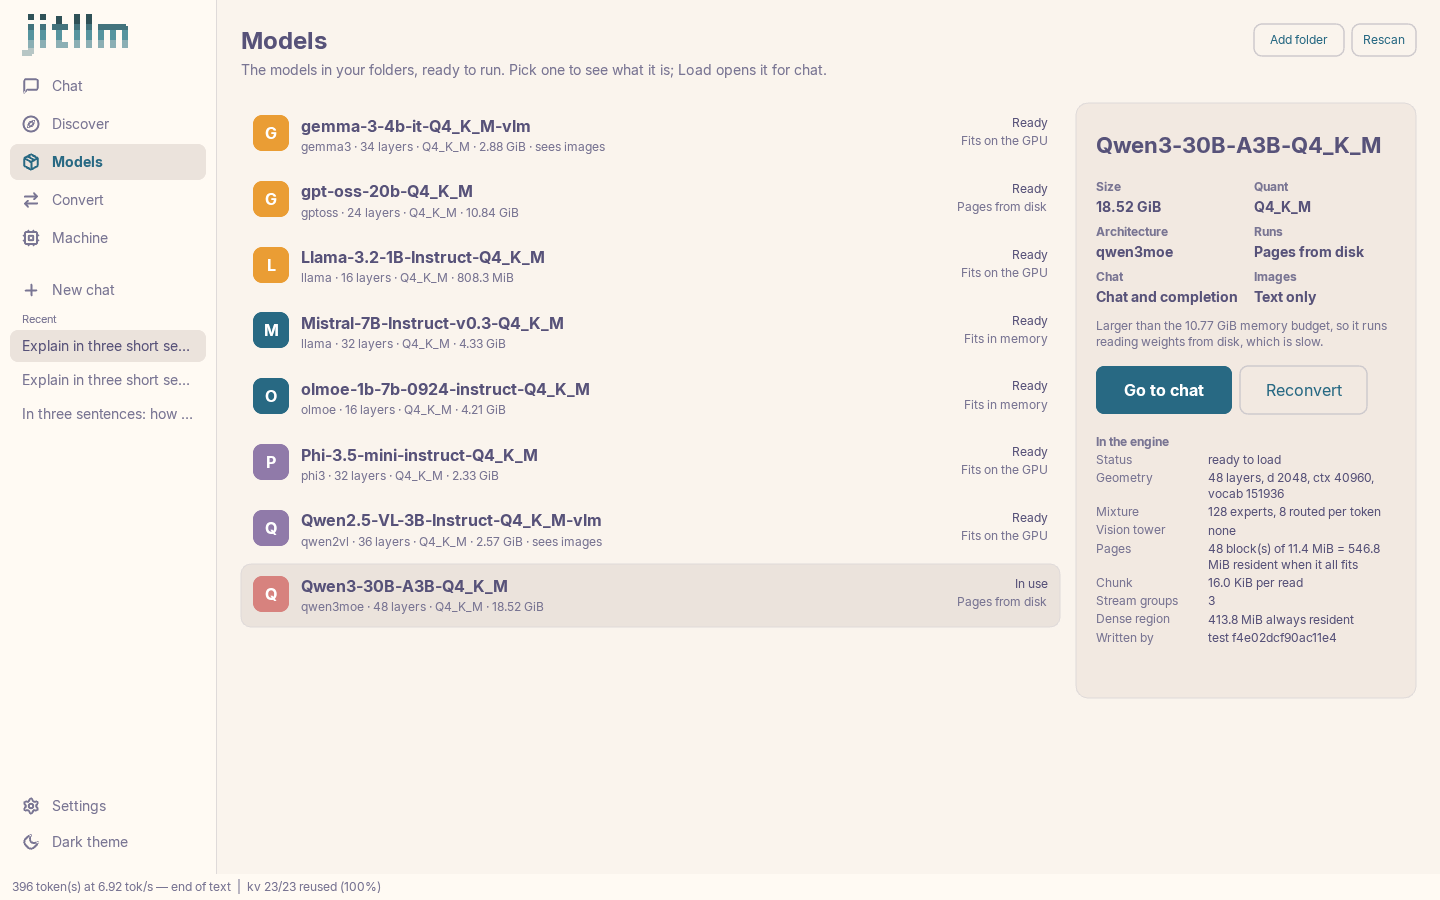Select the Qwen3-30B-A3B-Q4_K_M list row title
The image size is (1440, 900).
click(x=404, y=586)
